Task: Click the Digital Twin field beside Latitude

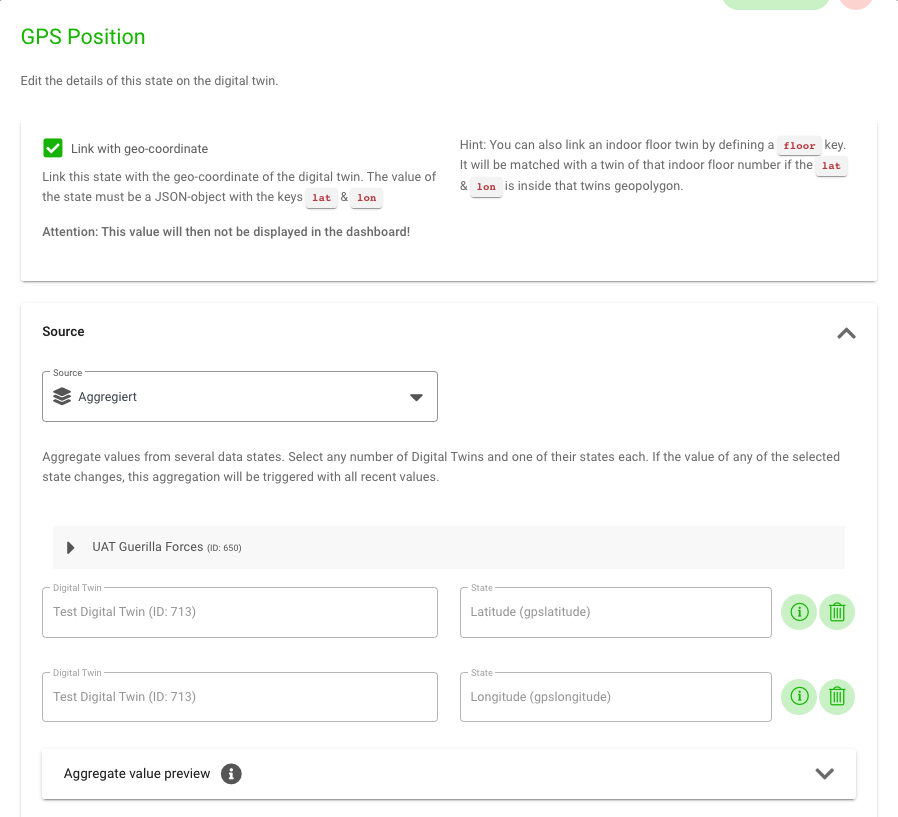Action: click(240, 612)
